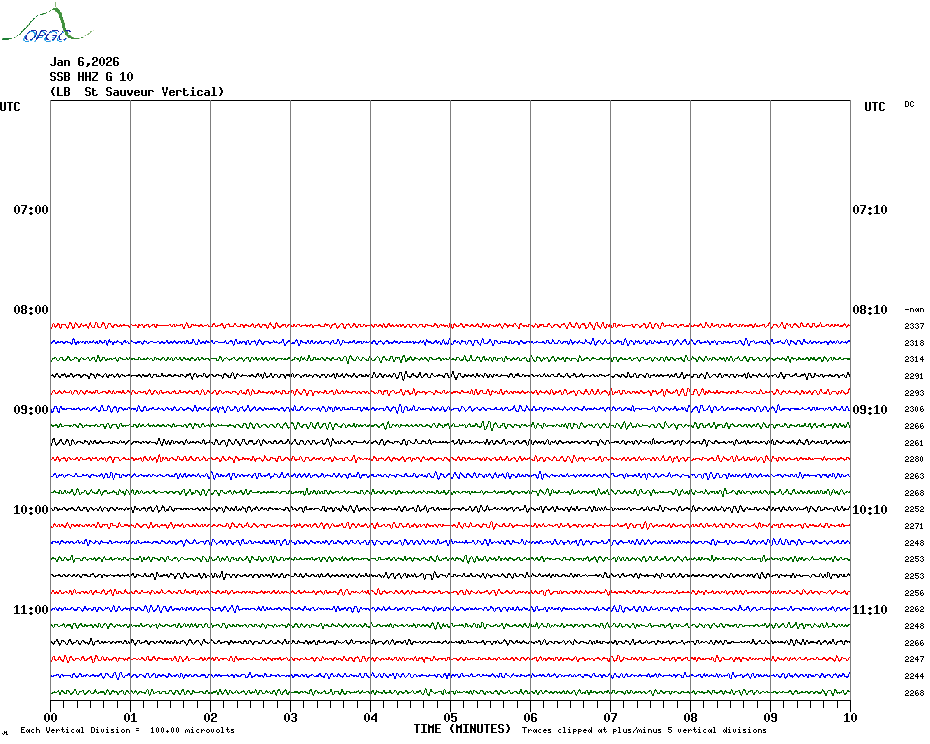Click the vertical division microvolts note

(127, 731)
